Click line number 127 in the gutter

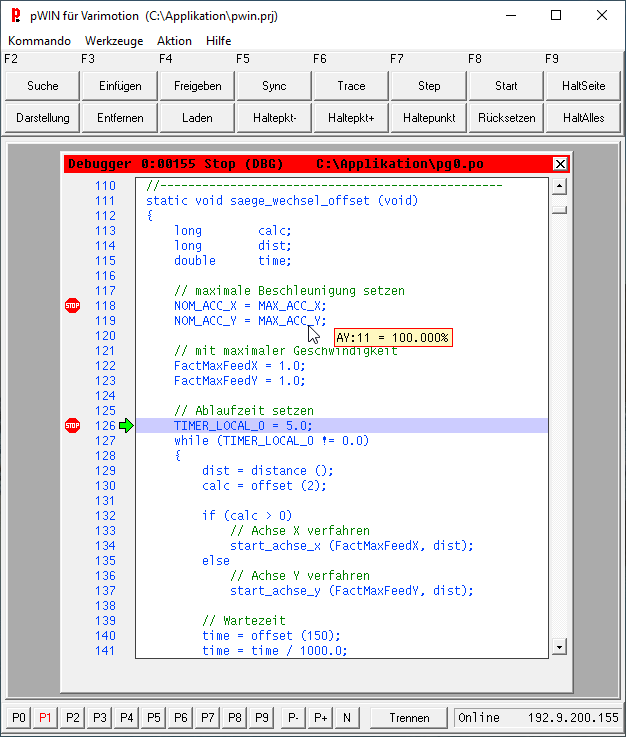tap(105, 441)
